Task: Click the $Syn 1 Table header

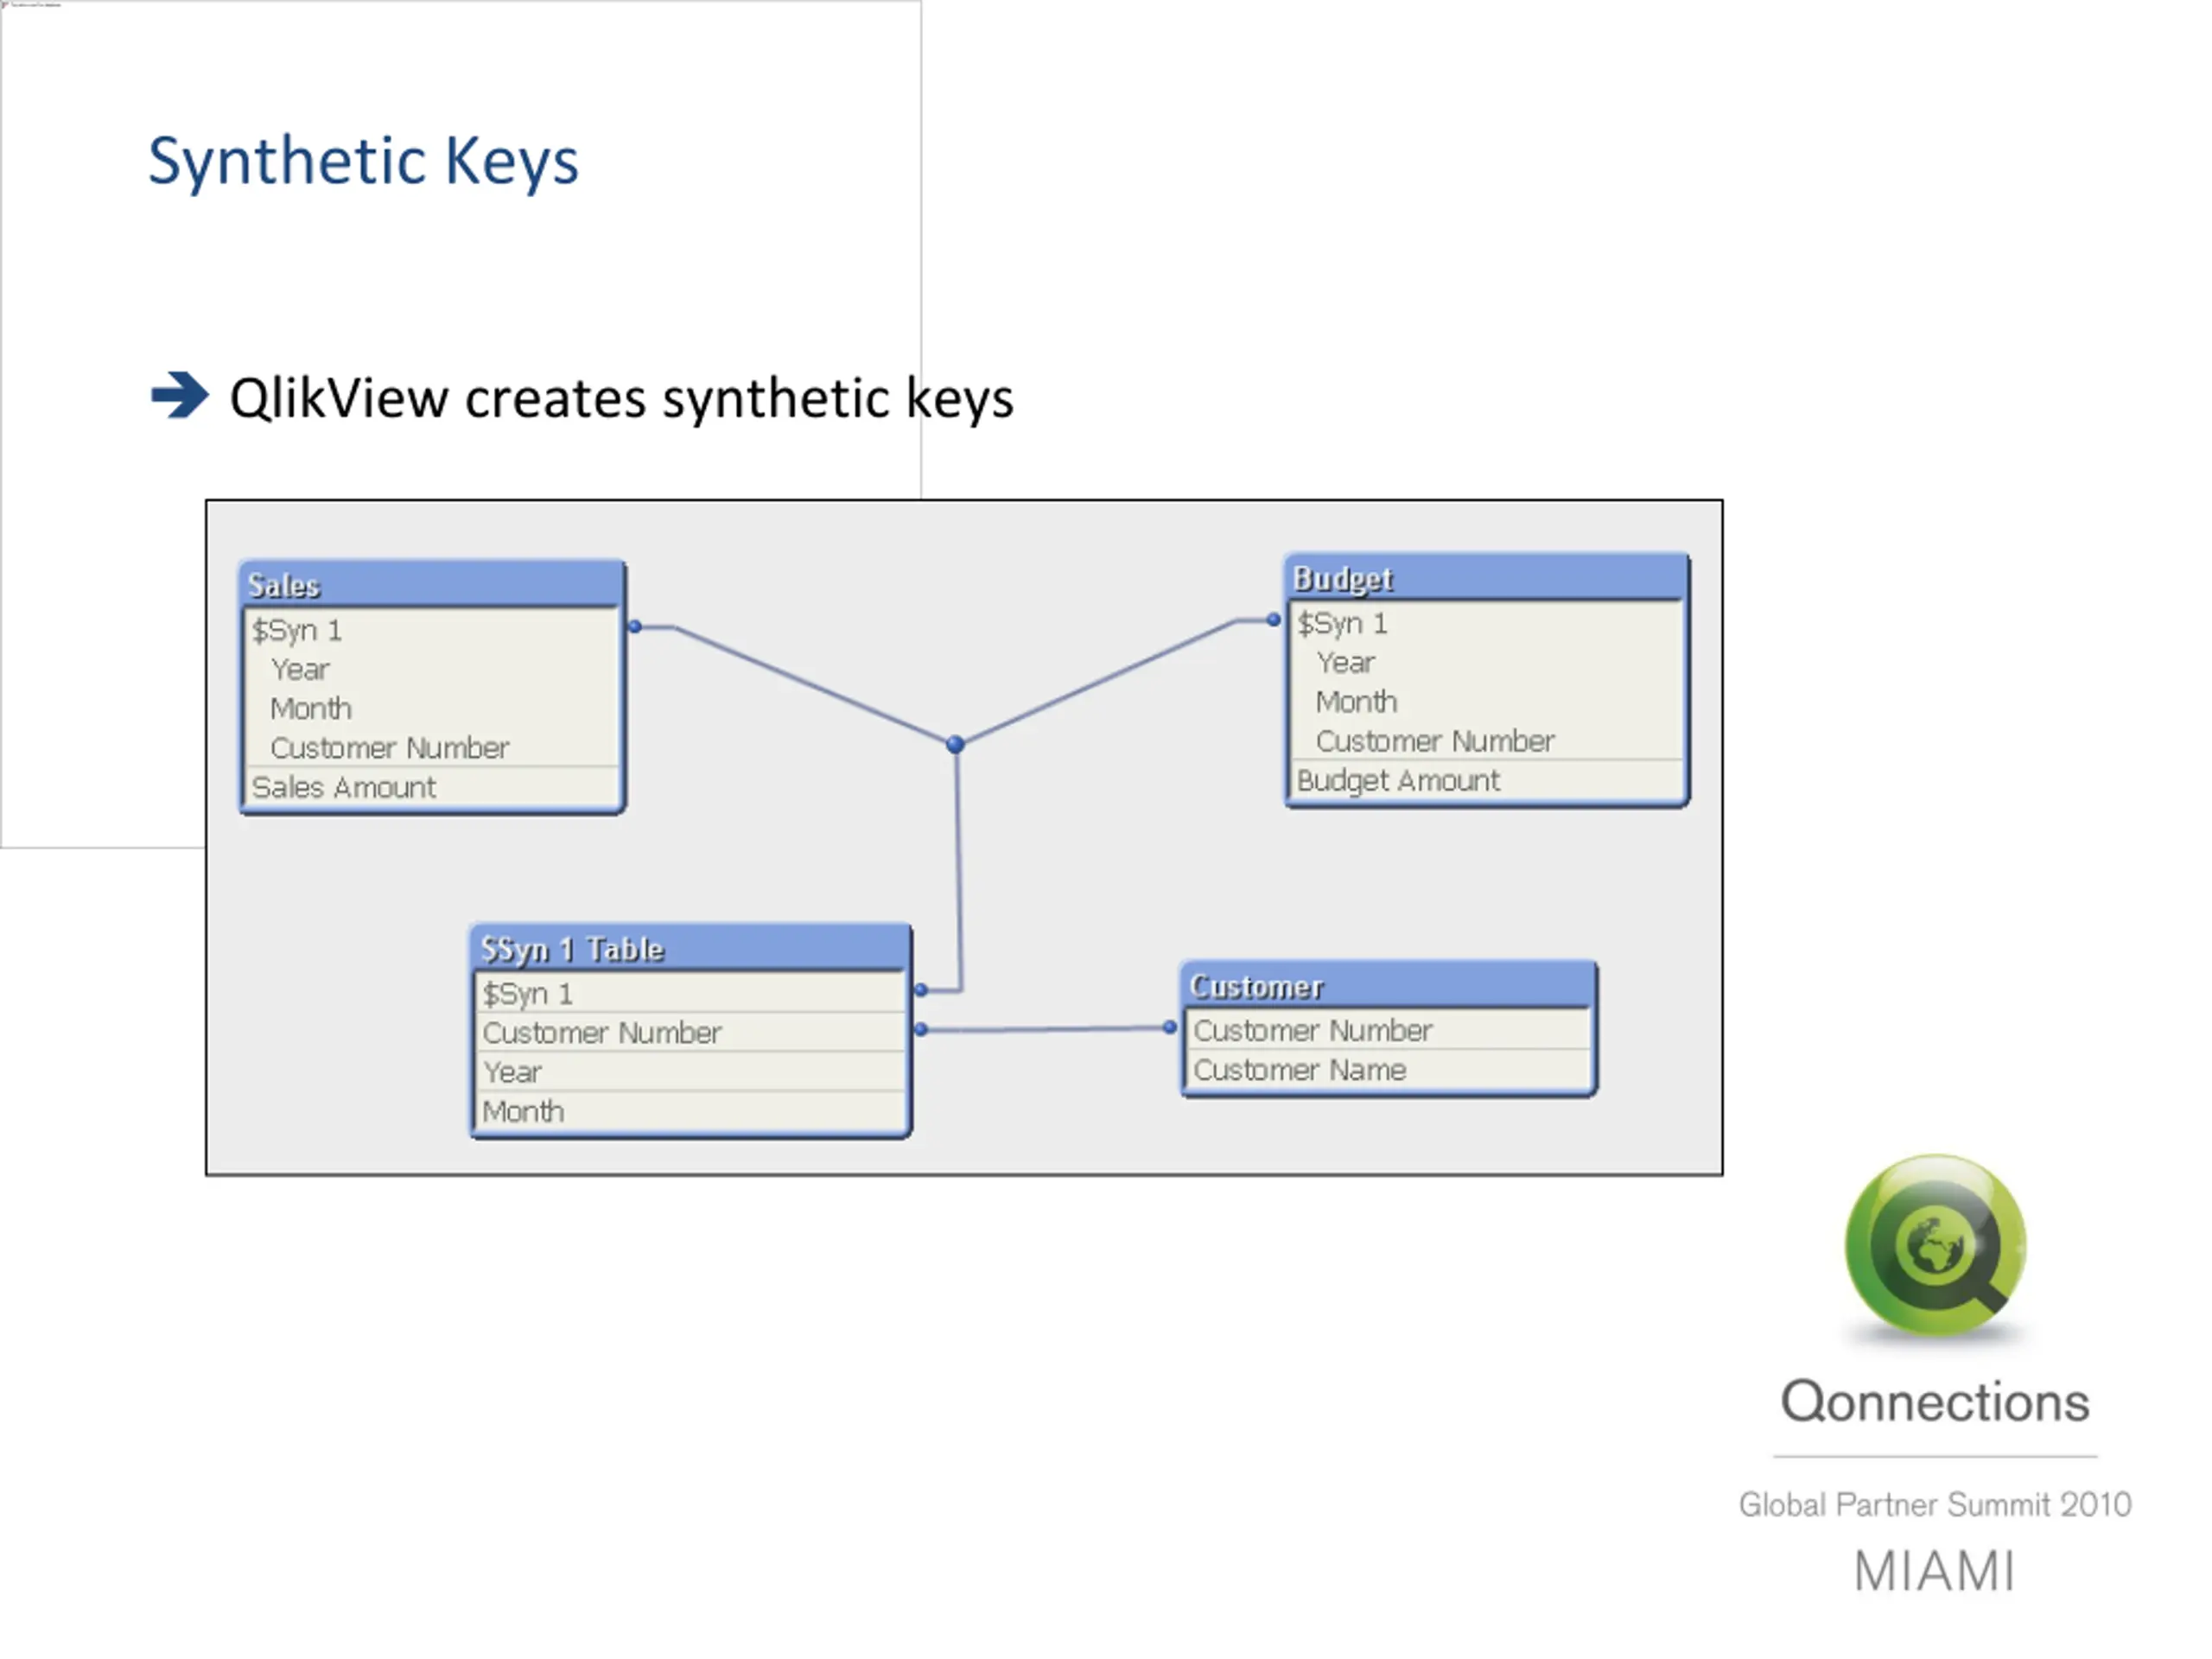Action: coord(690,947)
